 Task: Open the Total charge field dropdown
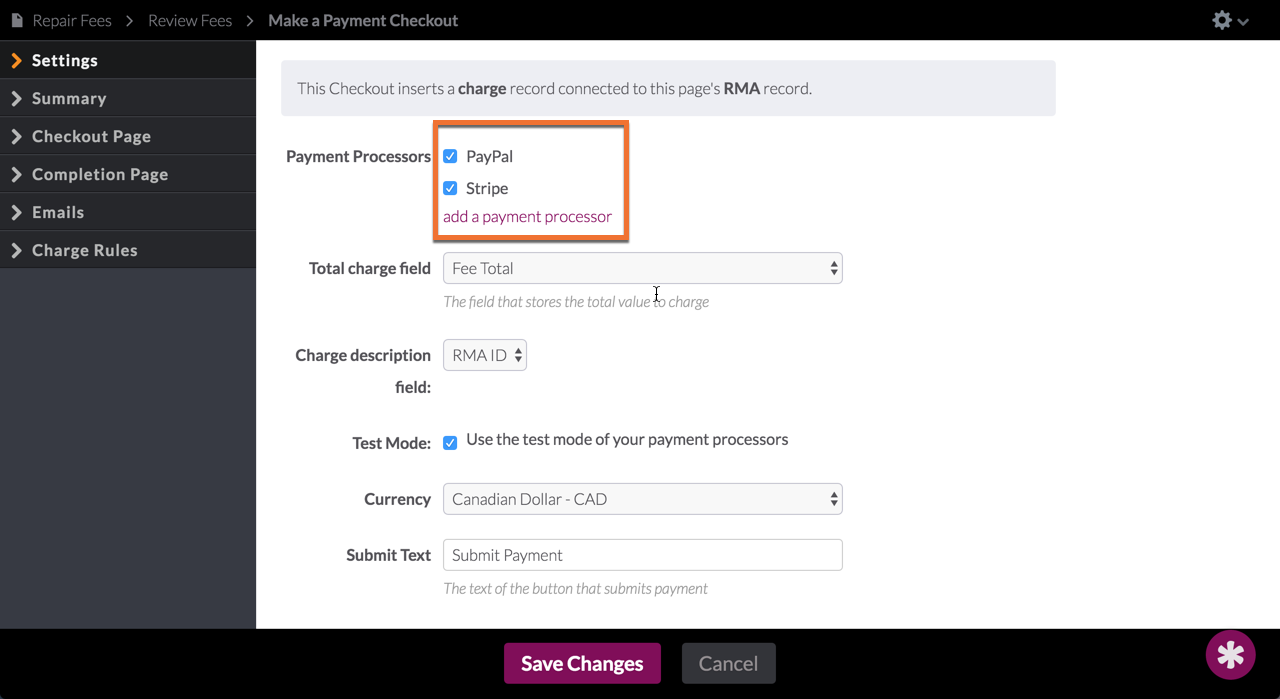click(x=642, y=268)
